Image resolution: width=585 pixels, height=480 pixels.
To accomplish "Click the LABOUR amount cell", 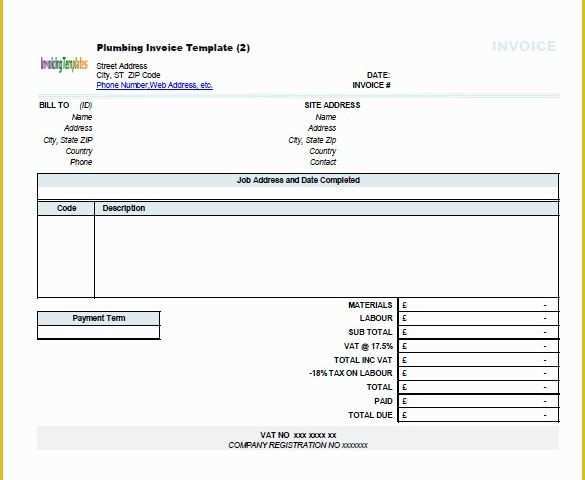I will pyautogui.click(x=478, y=319).
